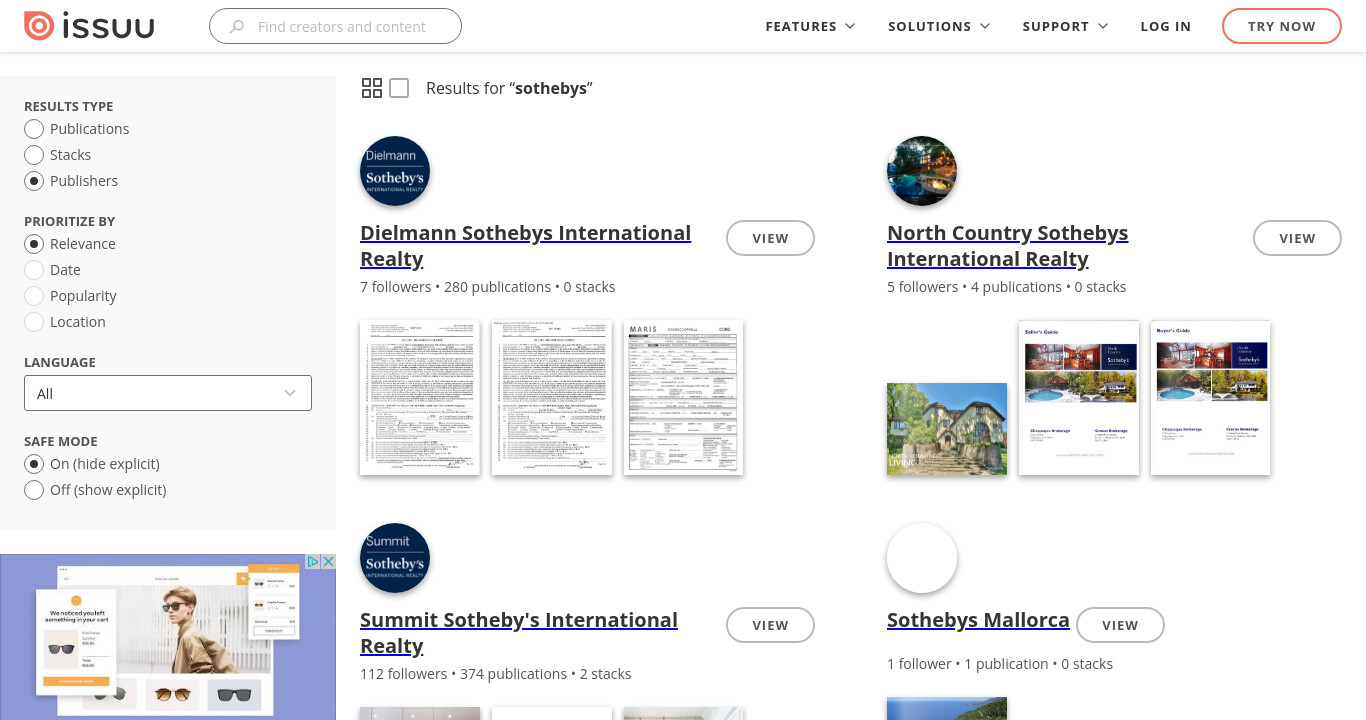Open Summit Sotheby's profile avatar
The height and width of the screenshot is (720, 1366).
395,558
